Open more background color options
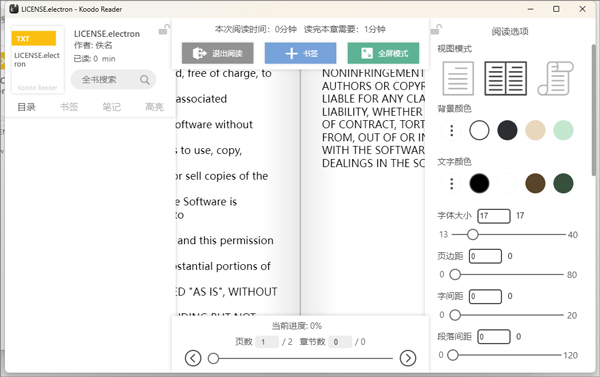 tap(452, 130)
